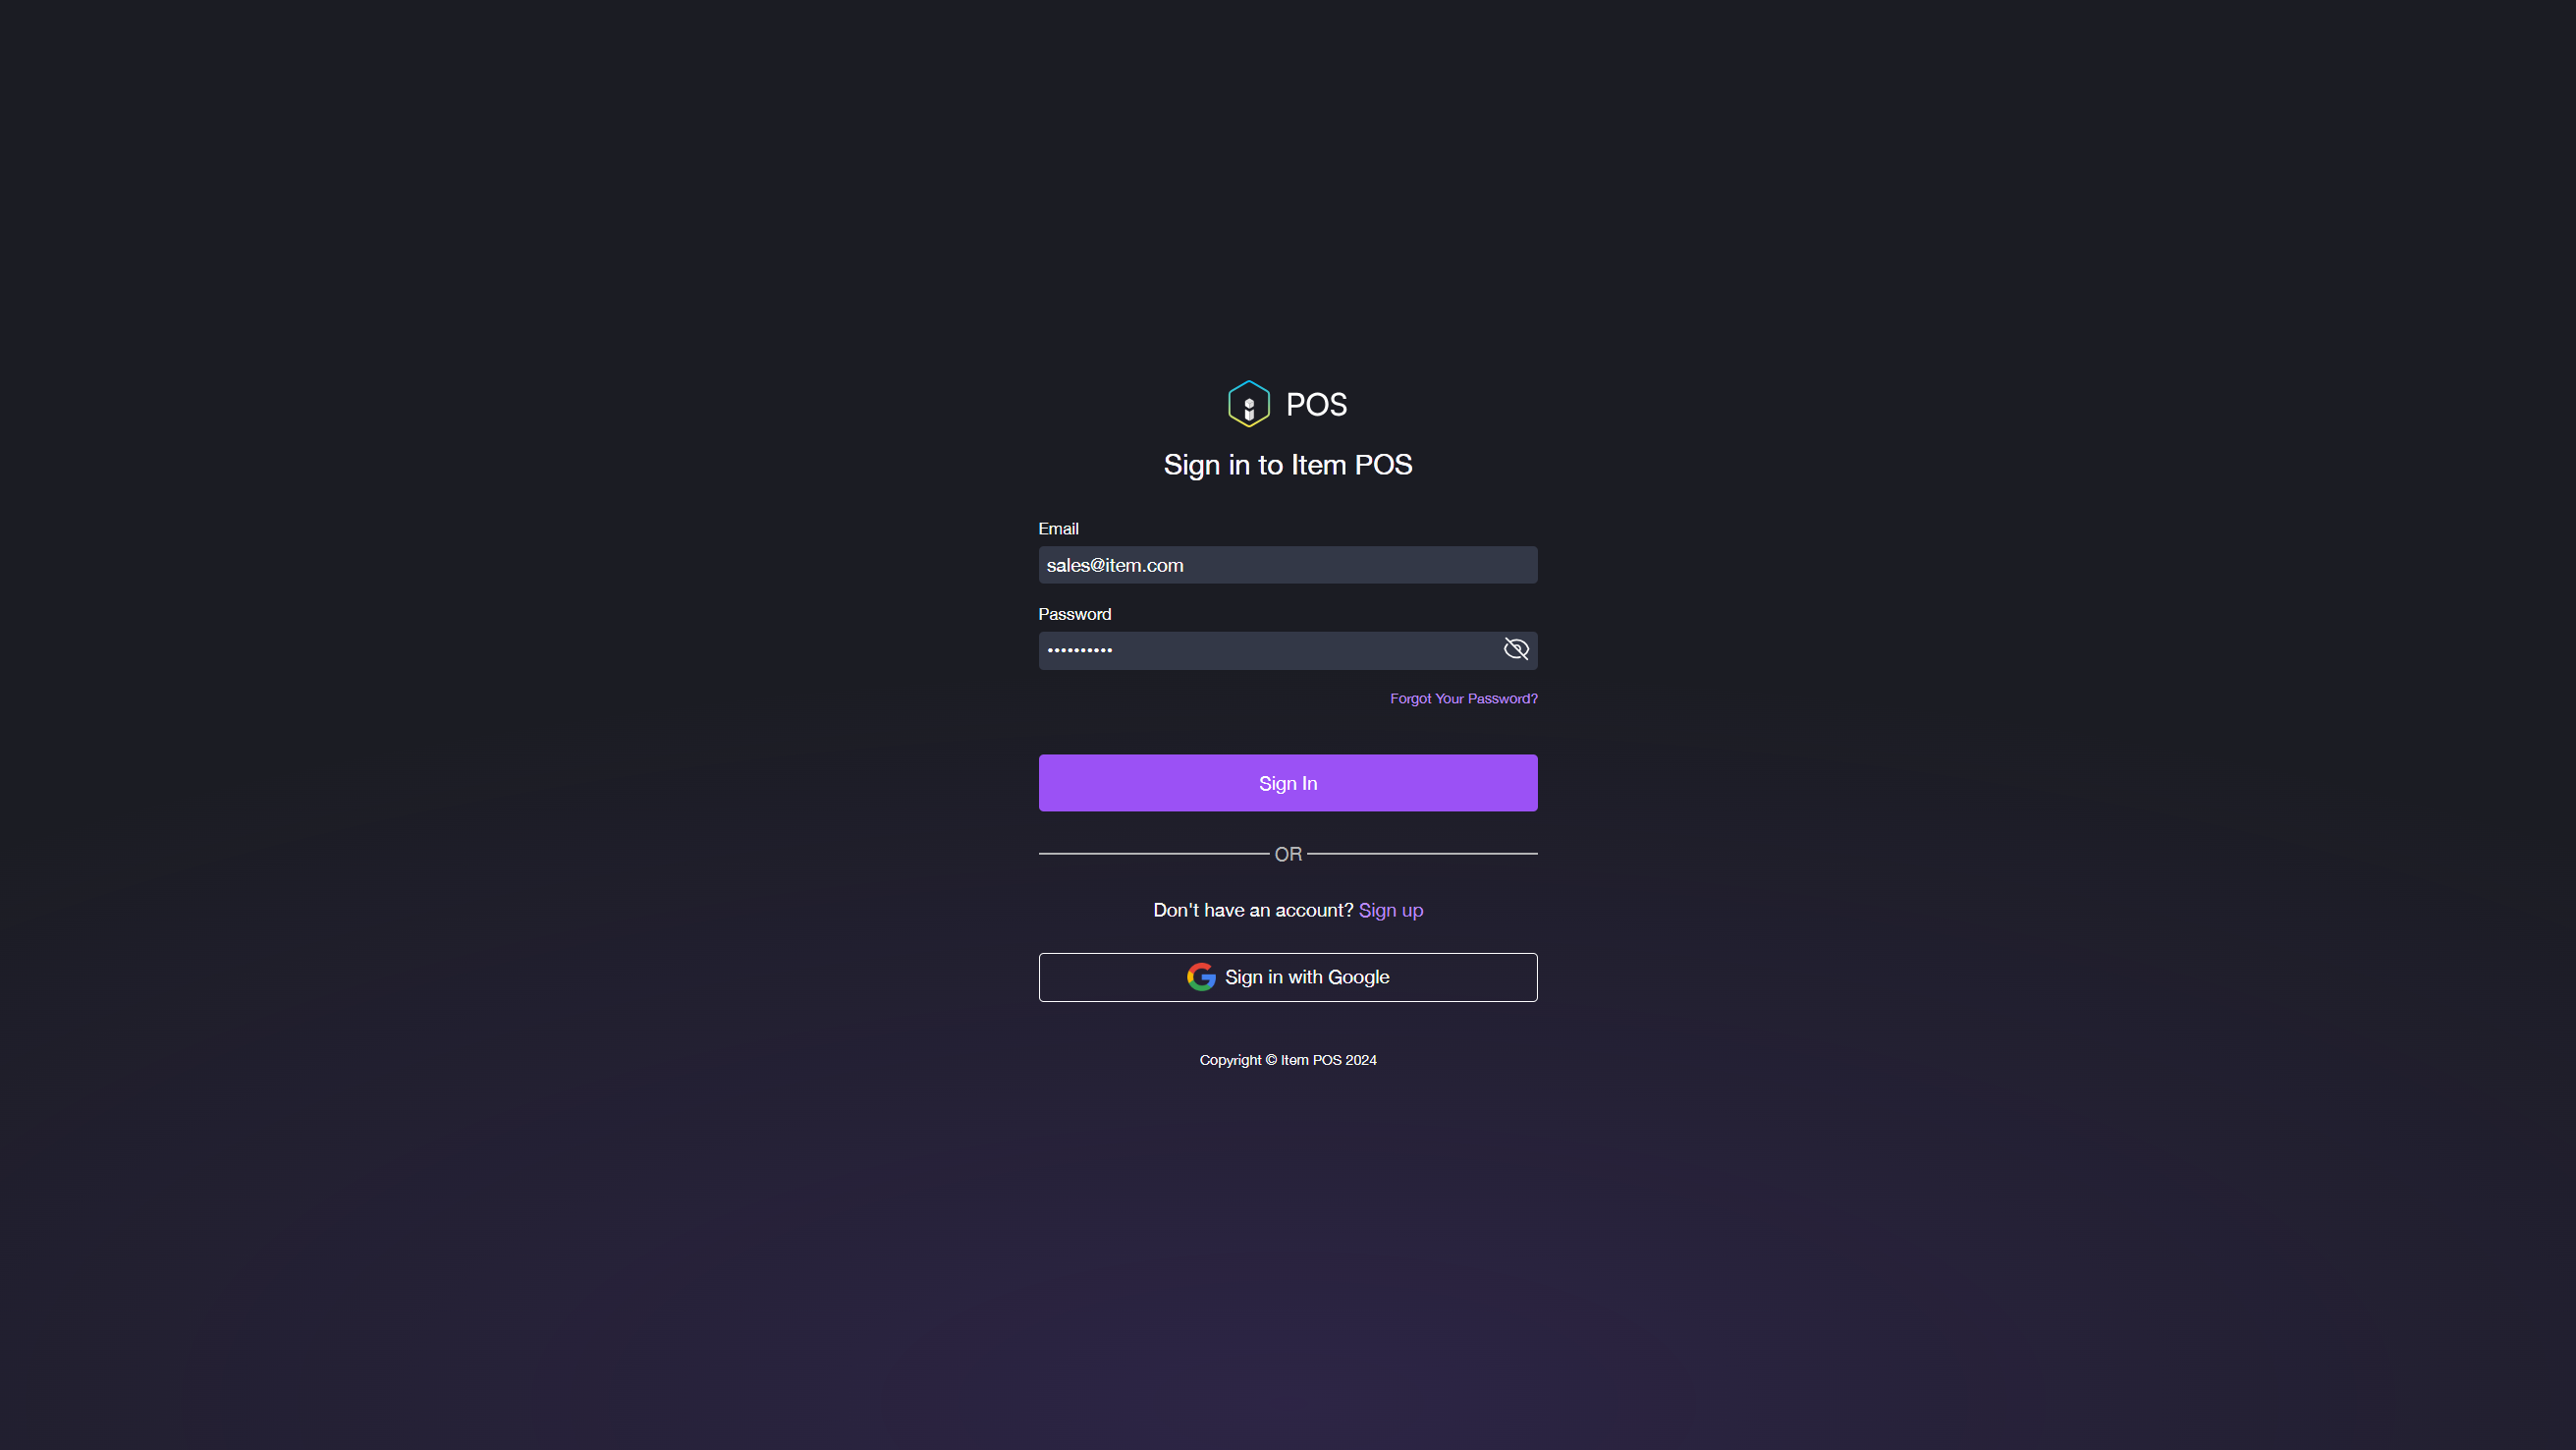Open the Forgot Your Password? link
The width and height of the screenshot is (2576, 1450).
pos(1464,698)
